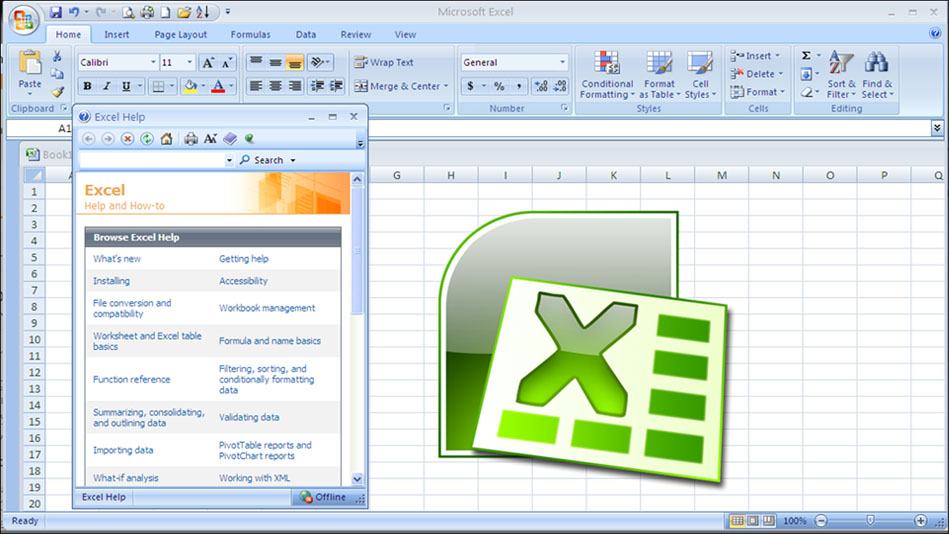Decrease indent in Alignment group
Screen dimensions: 950x534
coord(316,86)
